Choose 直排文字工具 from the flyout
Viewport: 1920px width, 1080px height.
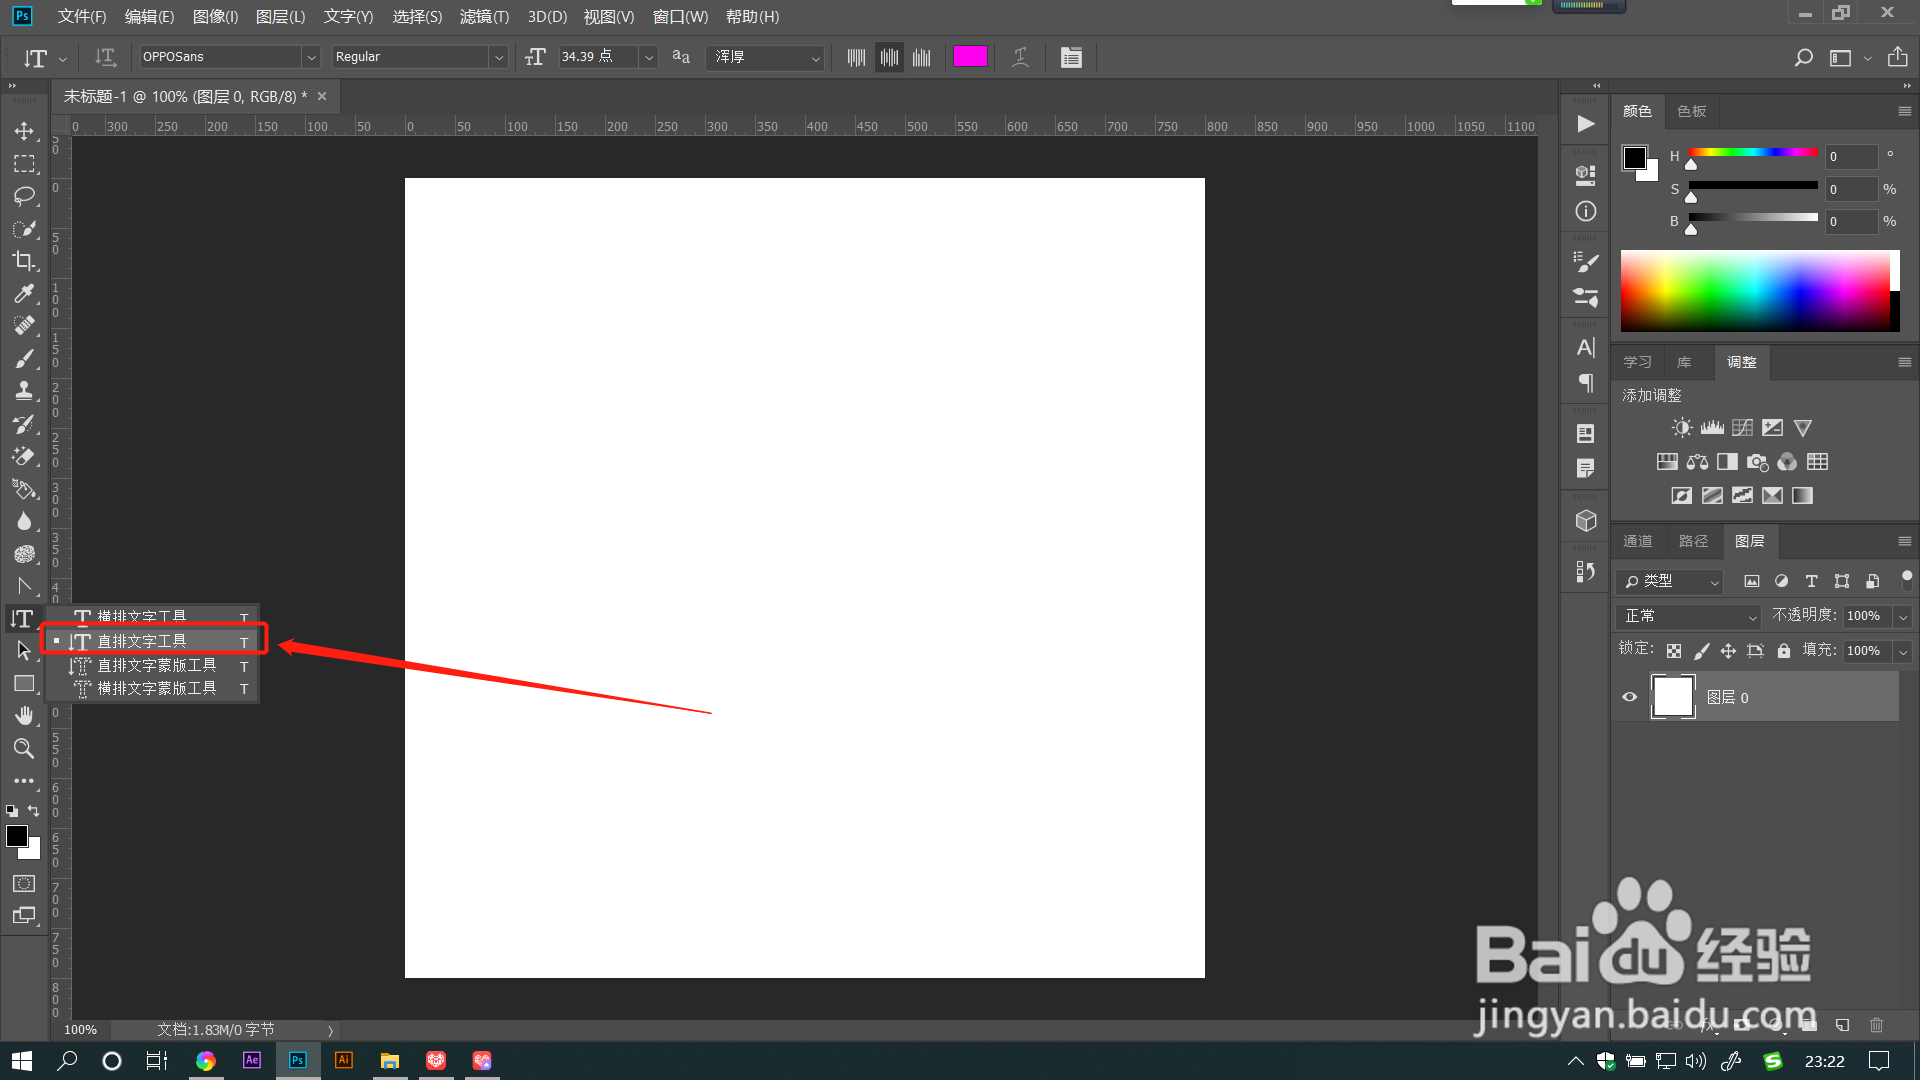142,641
